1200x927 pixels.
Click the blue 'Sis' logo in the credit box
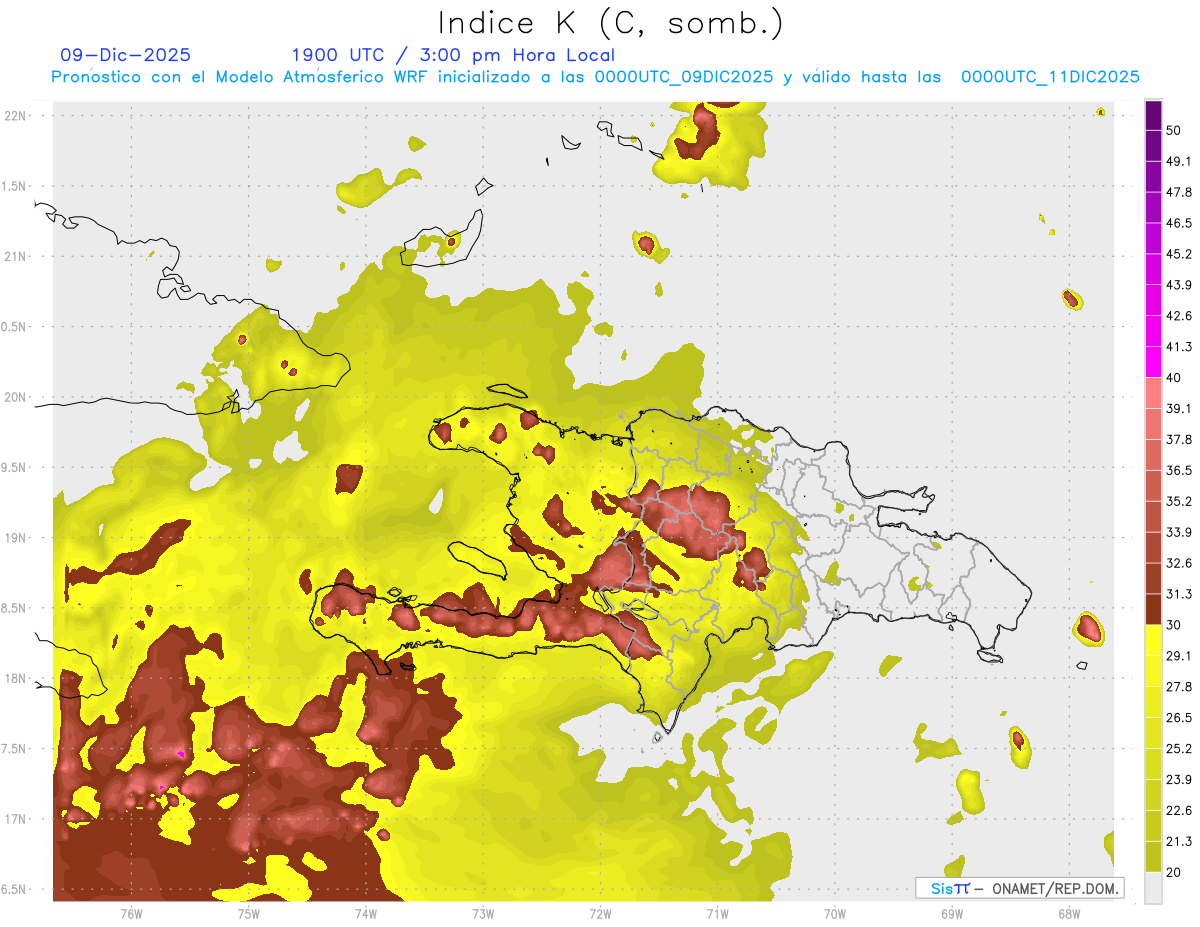click(942, 888)
